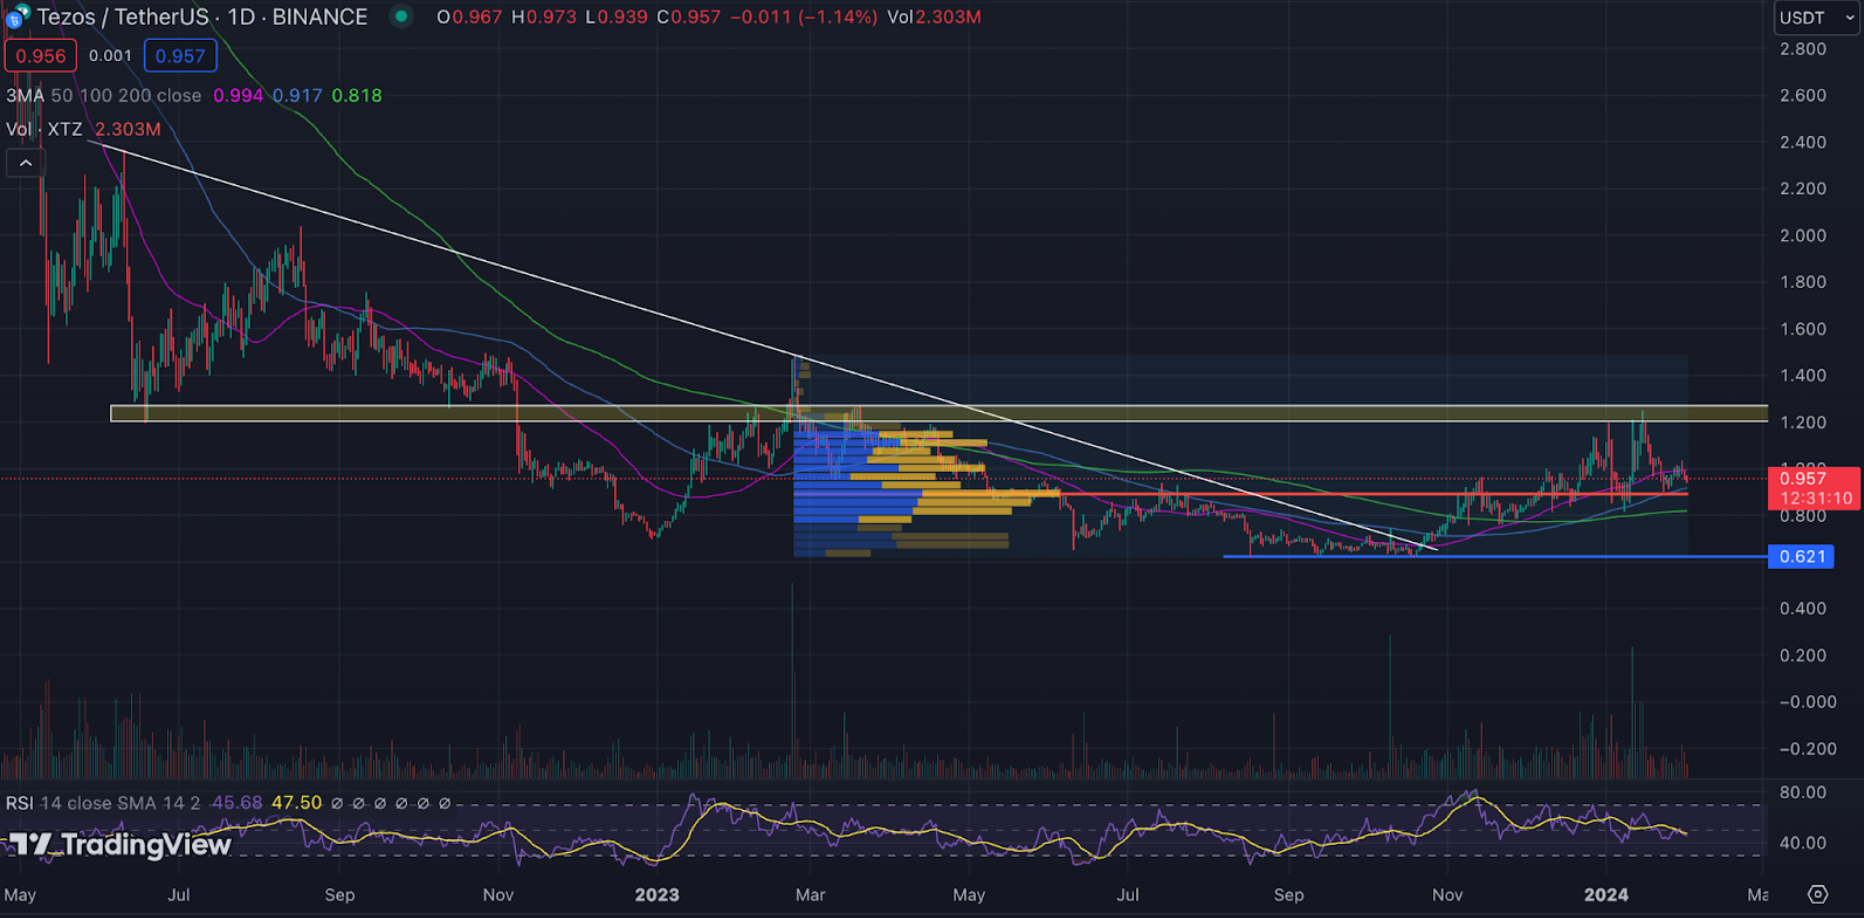Click the 0.621 blue price label
Image resolution: width=1864 pixels, height=918 pixels.
tap(1801, 556)
